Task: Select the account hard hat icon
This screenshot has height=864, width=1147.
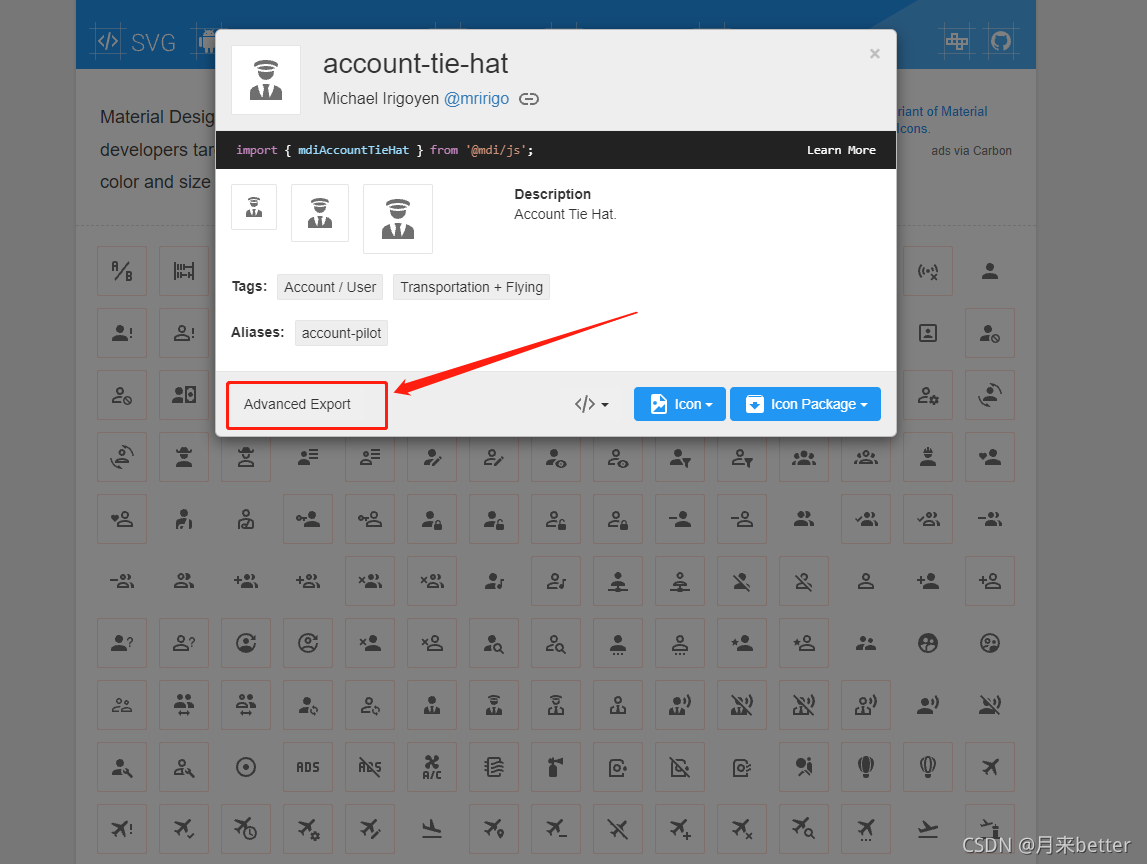Action: pyautogui.click(x=928, y=457)
